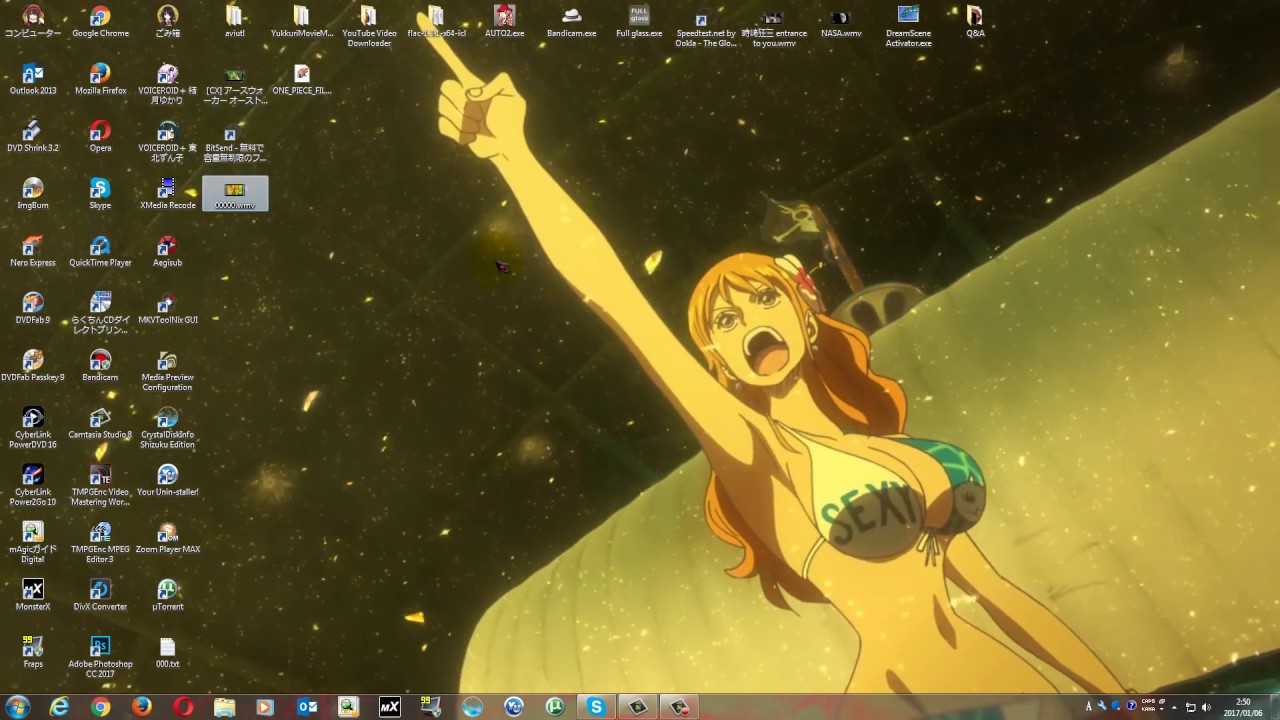The height and width of the screenshot is (720, 1280).
Task: Select the Google Chrome desktop shortcut
Action: coord(100,22)
